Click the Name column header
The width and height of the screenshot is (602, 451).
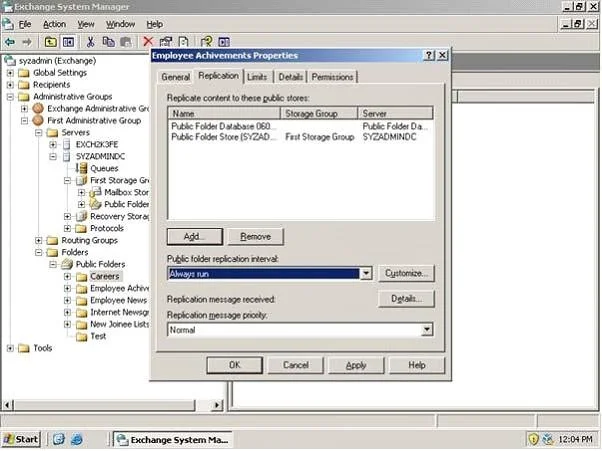[x=224, y=114]
